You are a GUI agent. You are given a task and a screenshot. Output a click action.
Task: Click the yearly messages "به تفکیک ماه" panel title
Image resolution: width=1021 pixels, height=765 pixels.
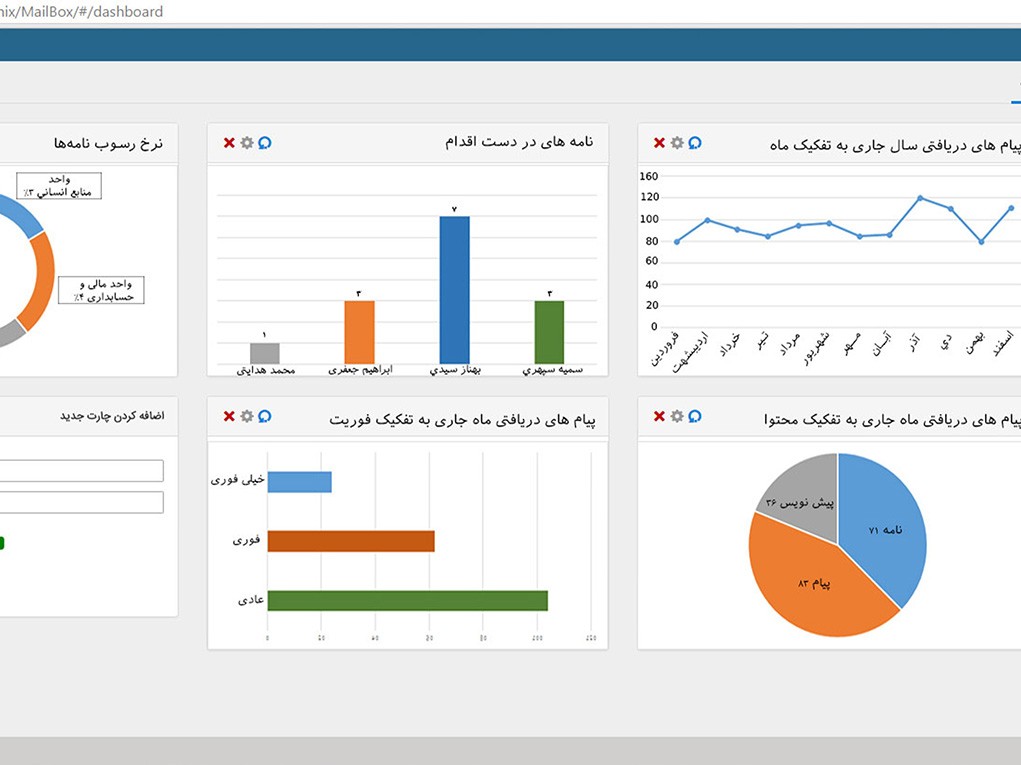coord(895,146)
